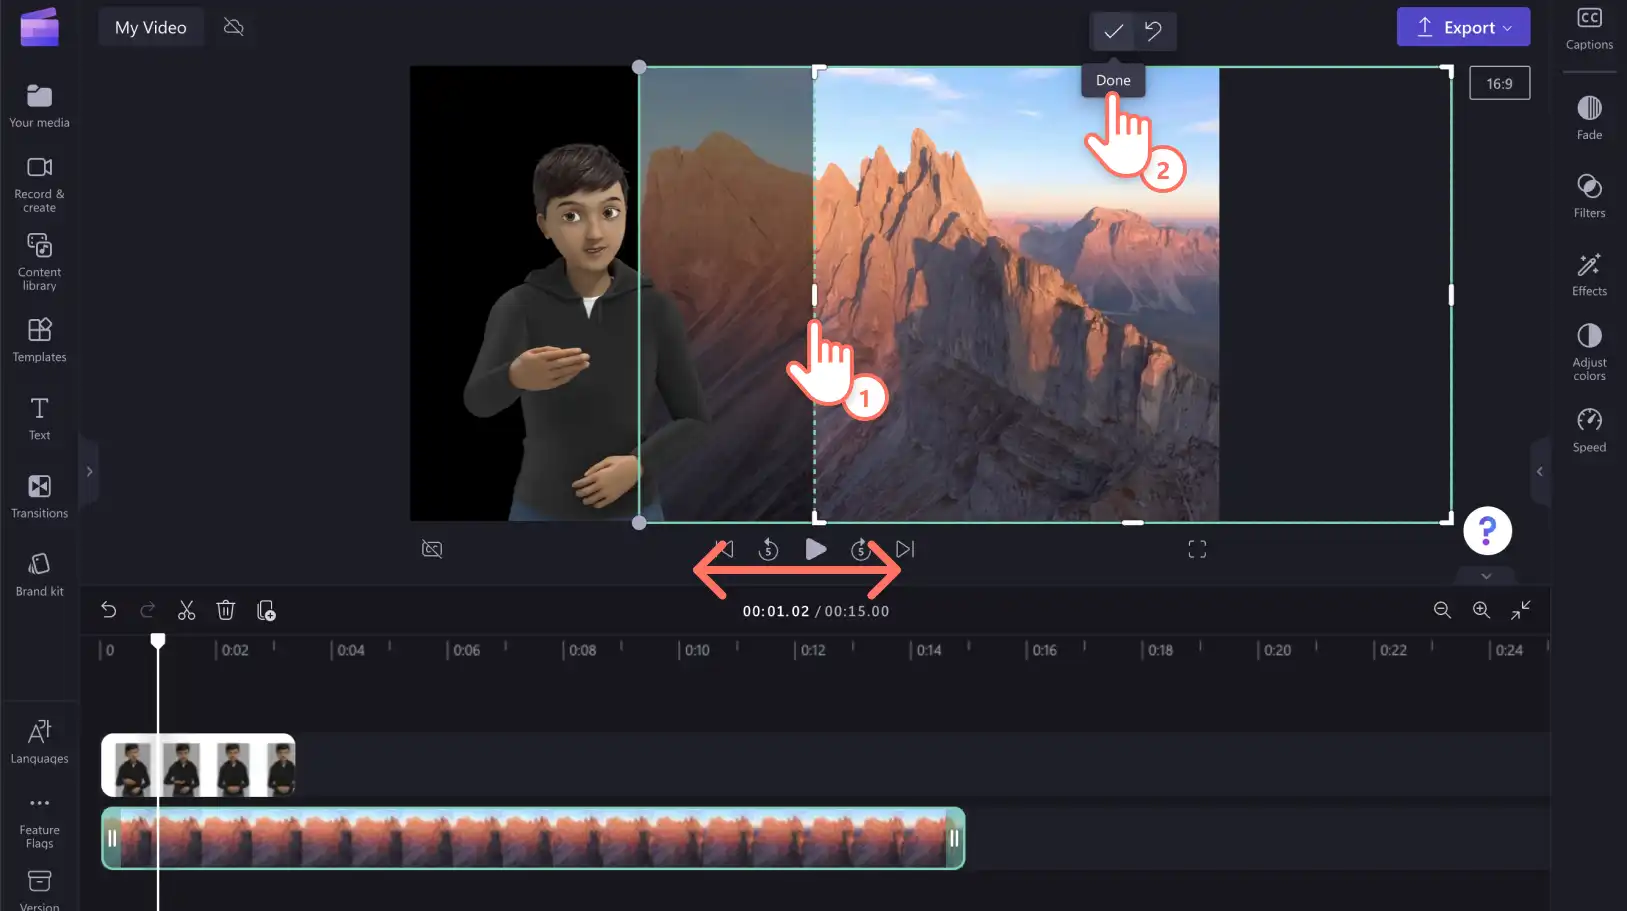
Task: Open the Captions panel
Action: pyautogui.click(x=1589, y=28)
